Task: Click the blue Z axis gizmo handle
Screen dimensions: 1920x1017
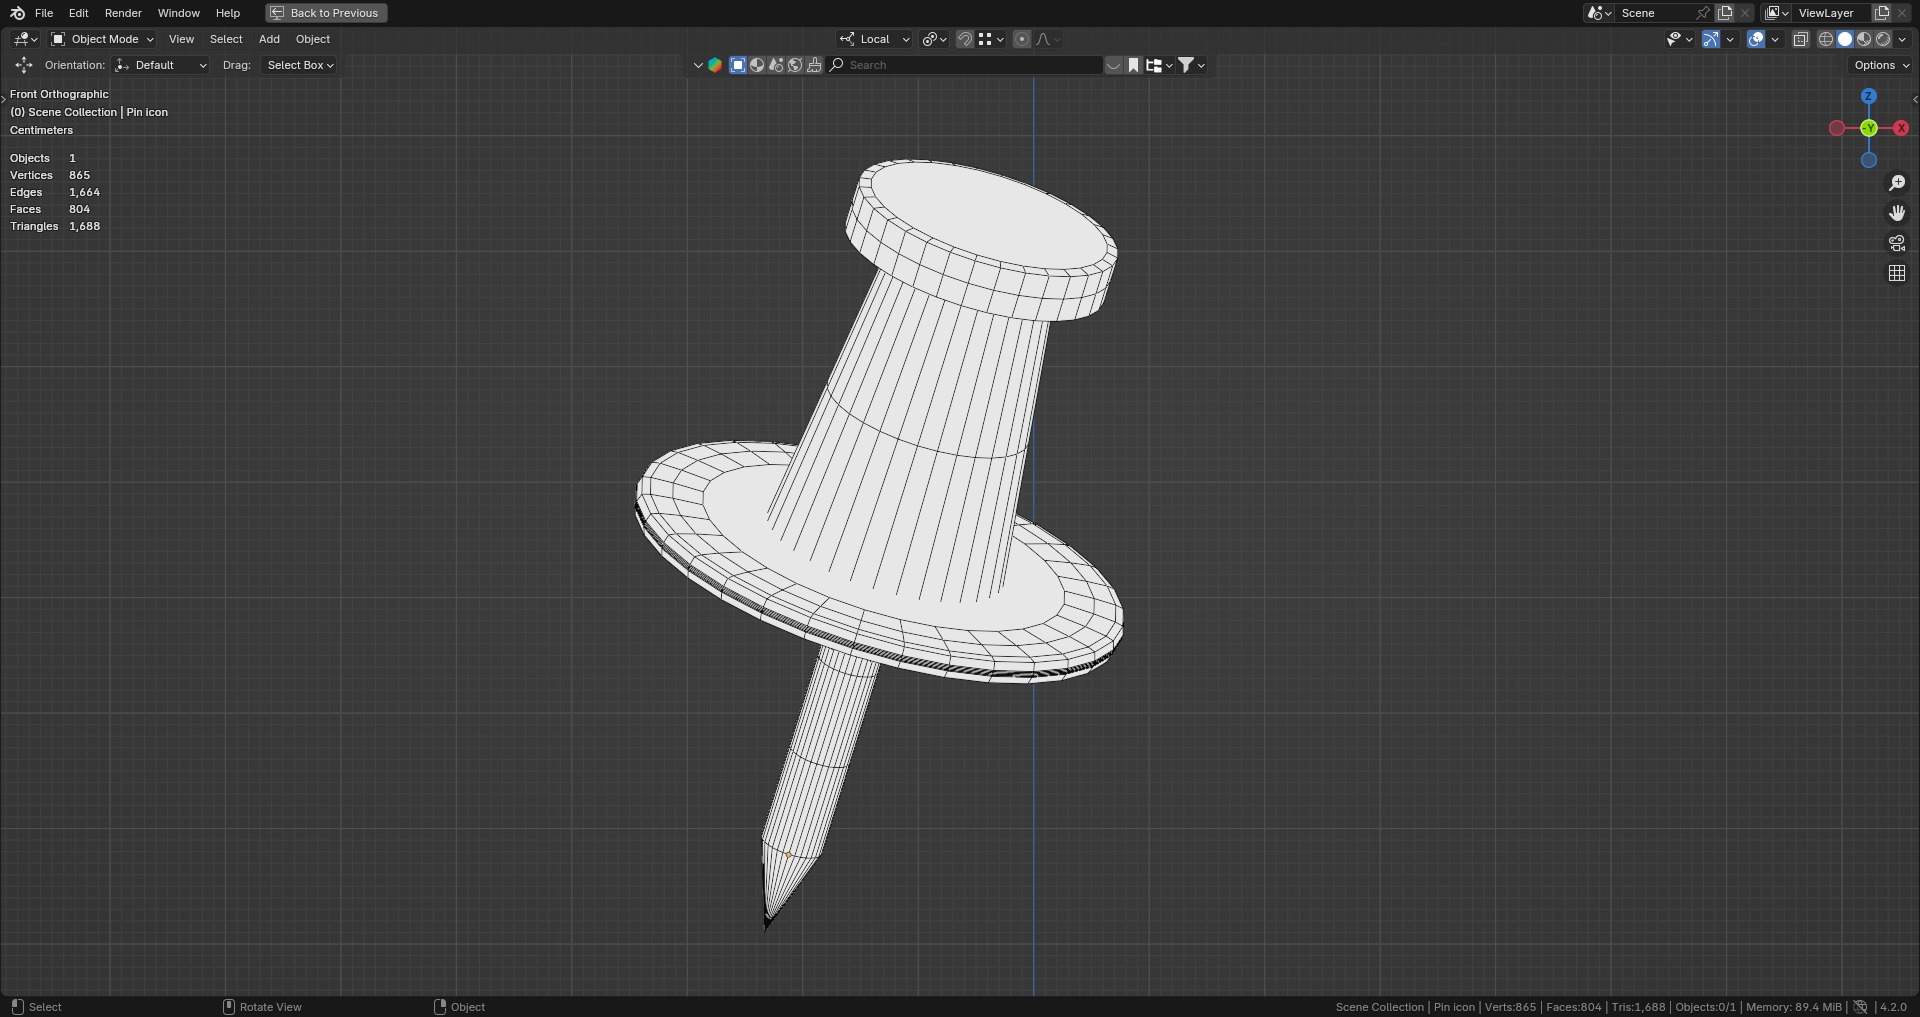Action: click(1869, 96)
